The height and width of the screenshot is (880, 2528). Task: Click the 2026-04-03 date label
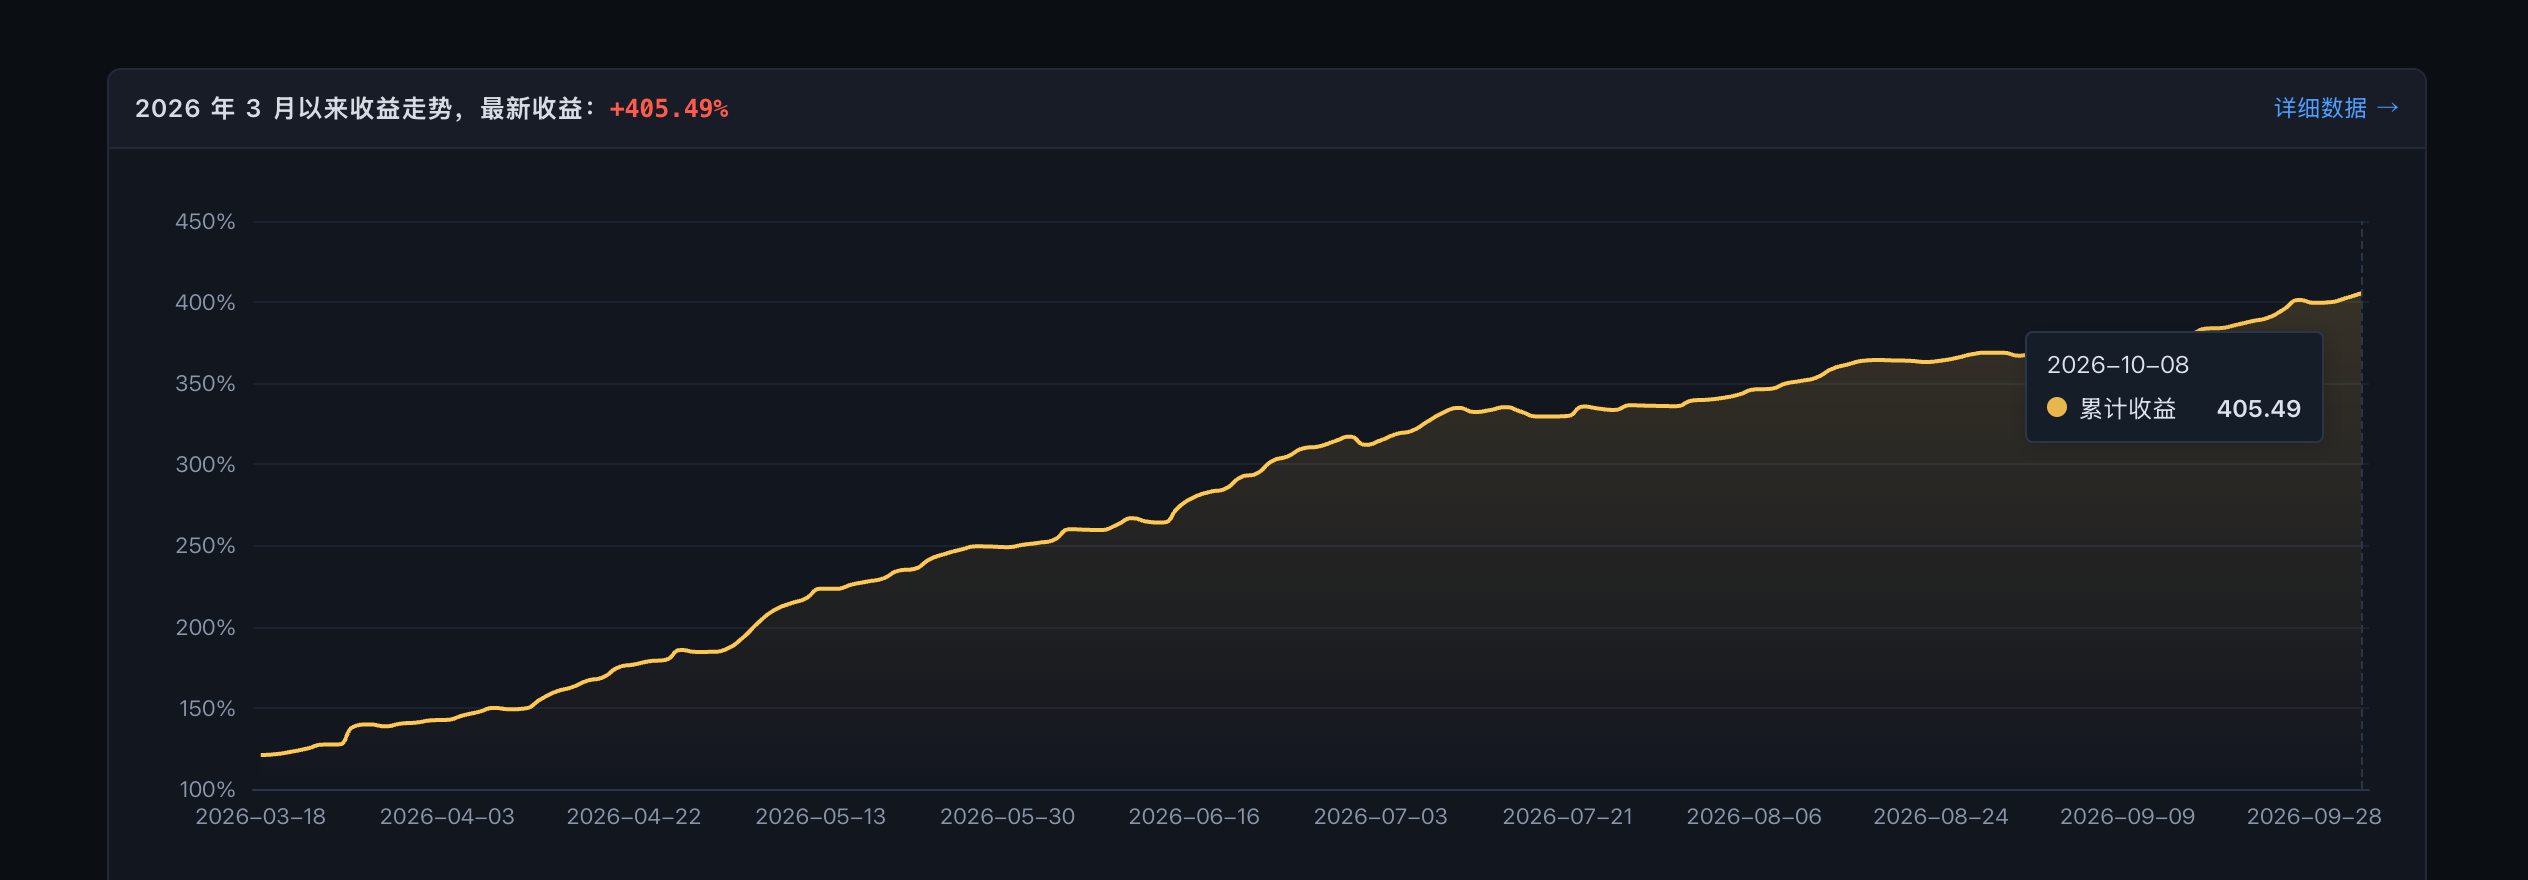point(447,817)
